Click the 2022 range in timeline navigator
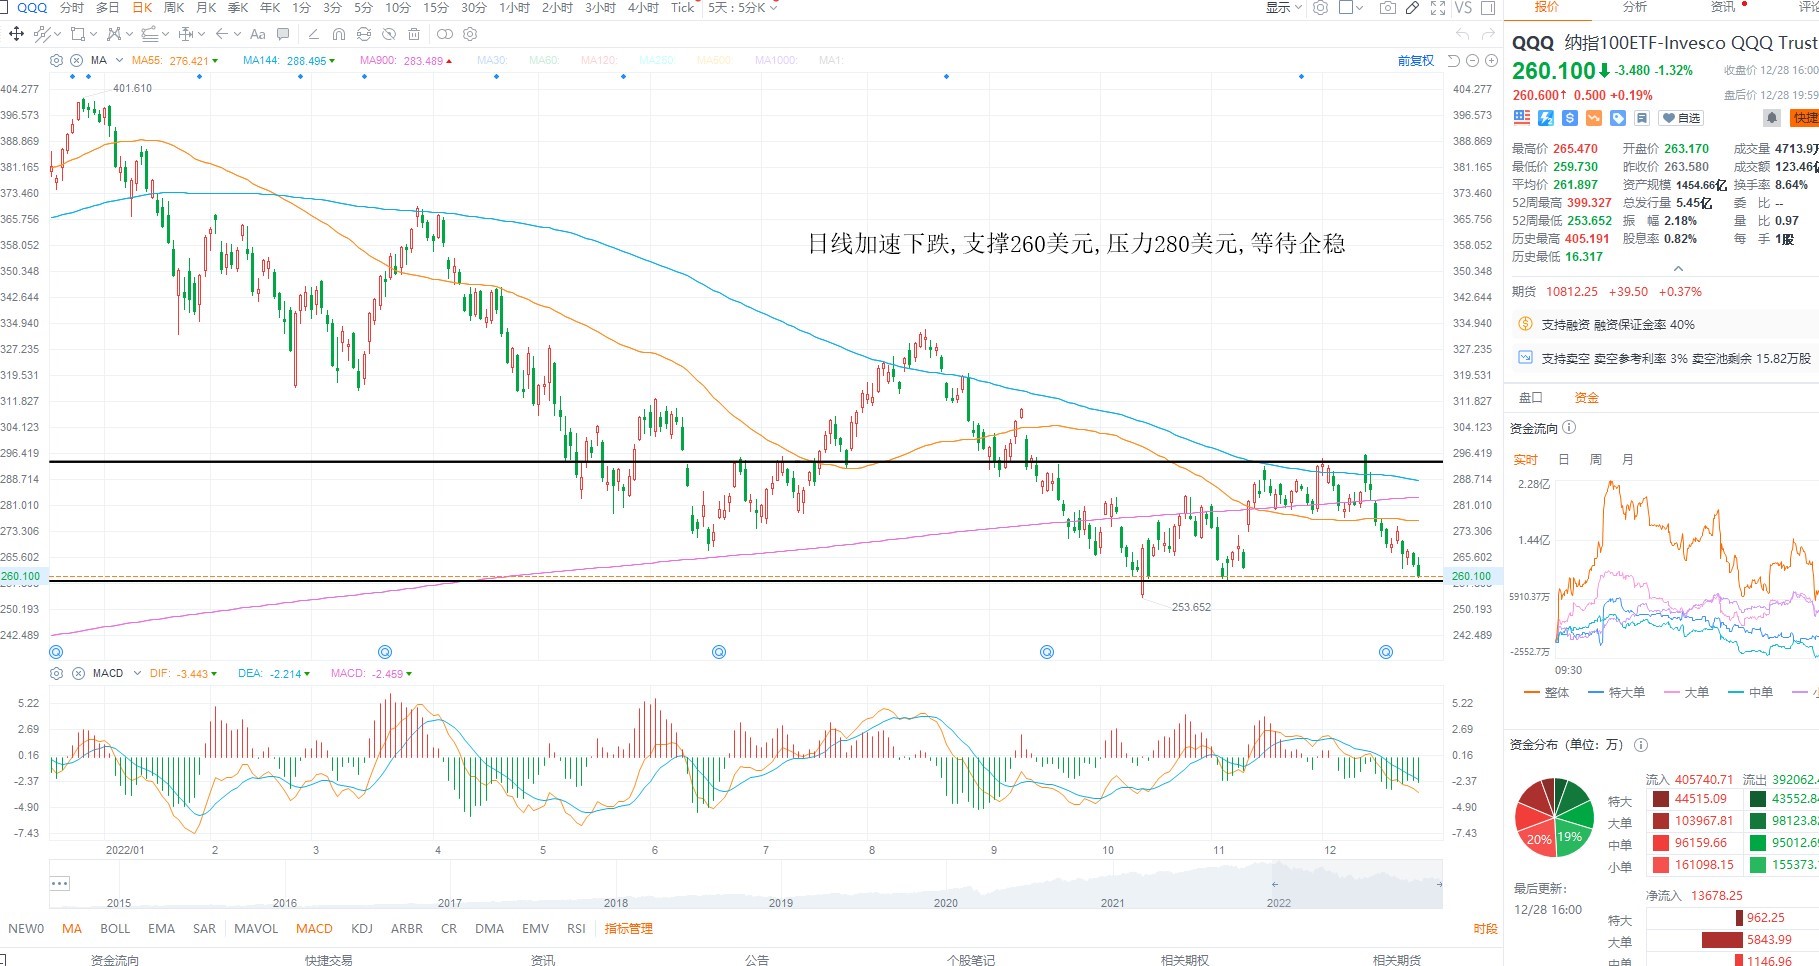This screenshot has width=1819, height=966. pos(1278,903)
